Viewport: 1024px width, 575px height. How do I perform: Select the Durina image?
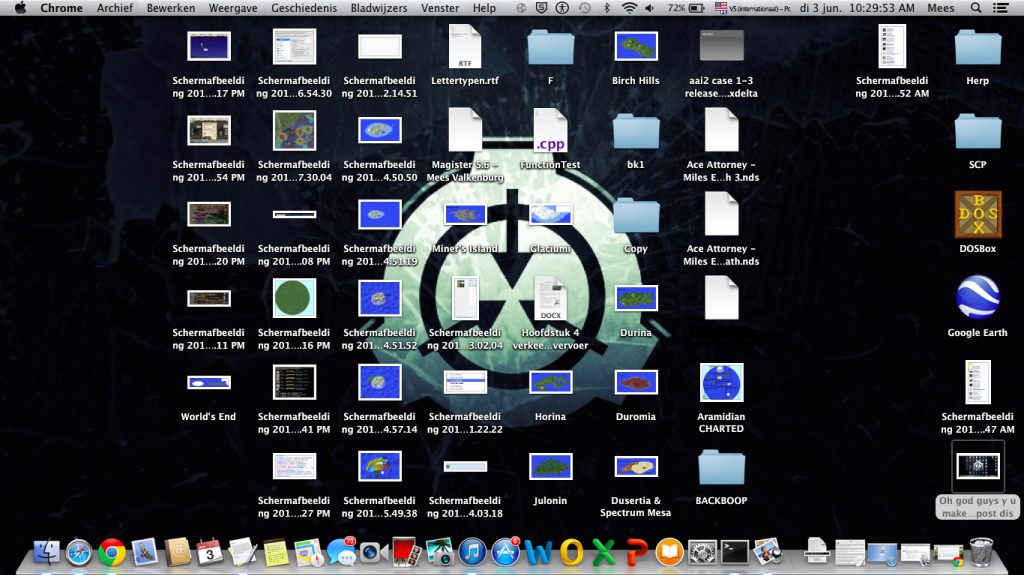click(635, 298)
